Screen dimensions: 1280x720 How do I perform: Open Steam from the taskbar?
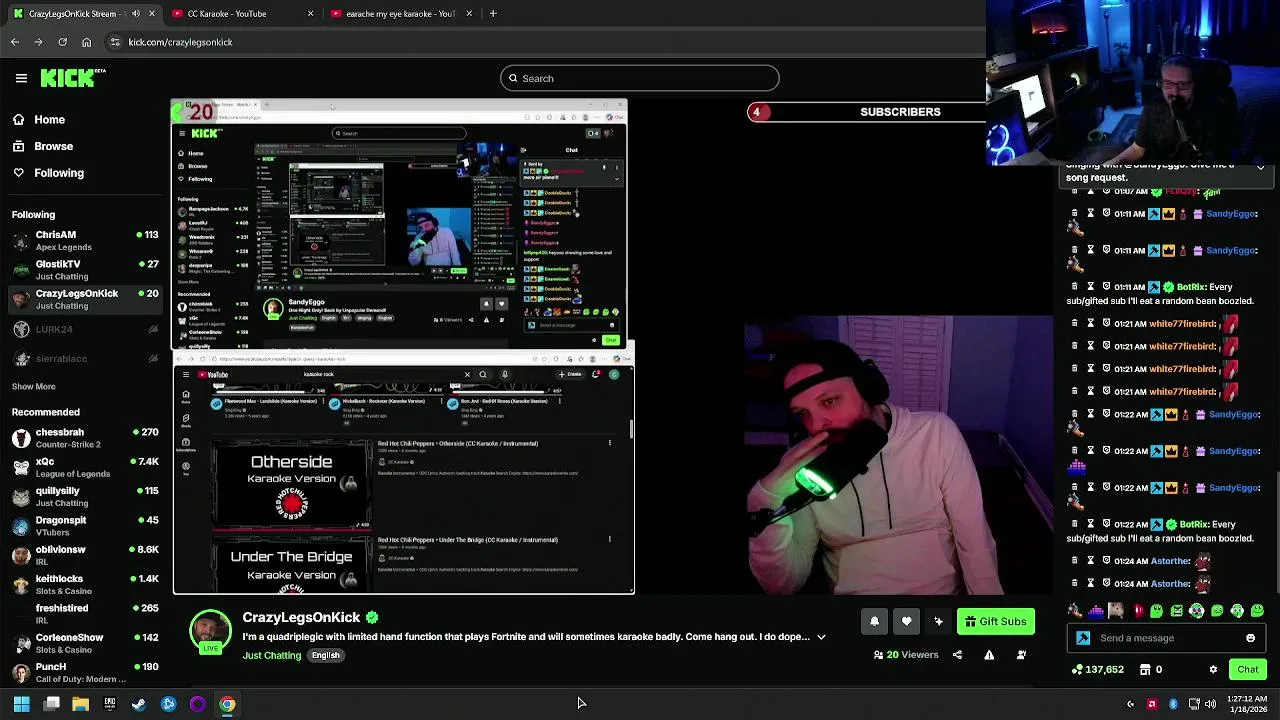pos(139,704)
